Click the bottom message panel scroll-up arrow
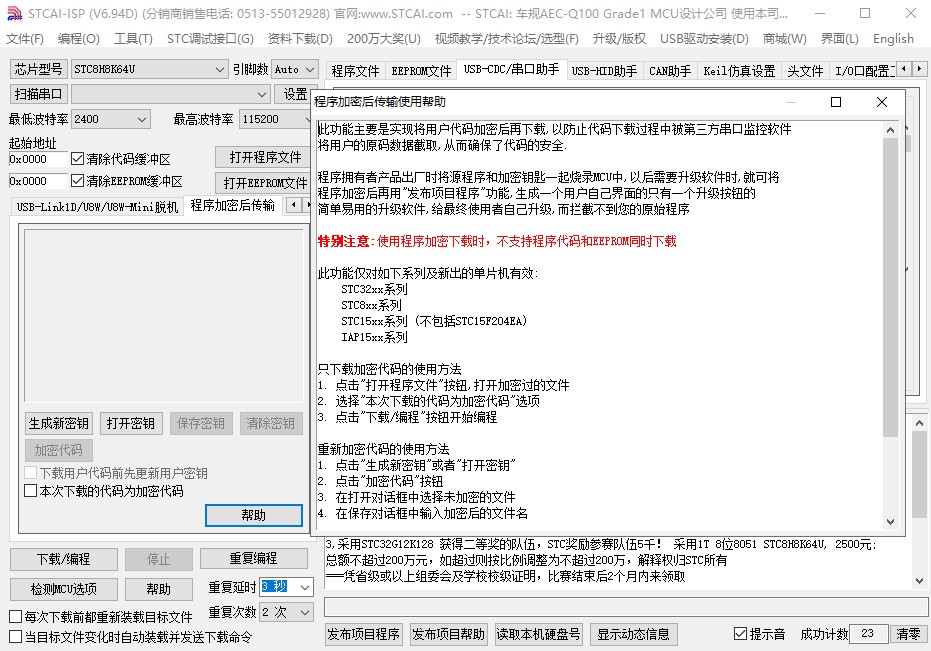 point(919,423)
